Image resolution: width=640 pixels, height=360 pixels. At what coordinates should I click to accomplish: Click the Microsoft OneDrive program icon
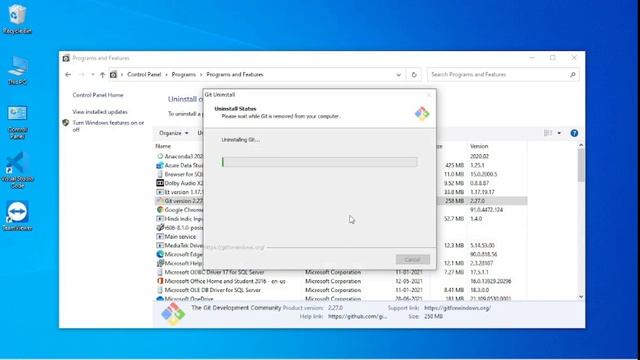click(160, 299)
